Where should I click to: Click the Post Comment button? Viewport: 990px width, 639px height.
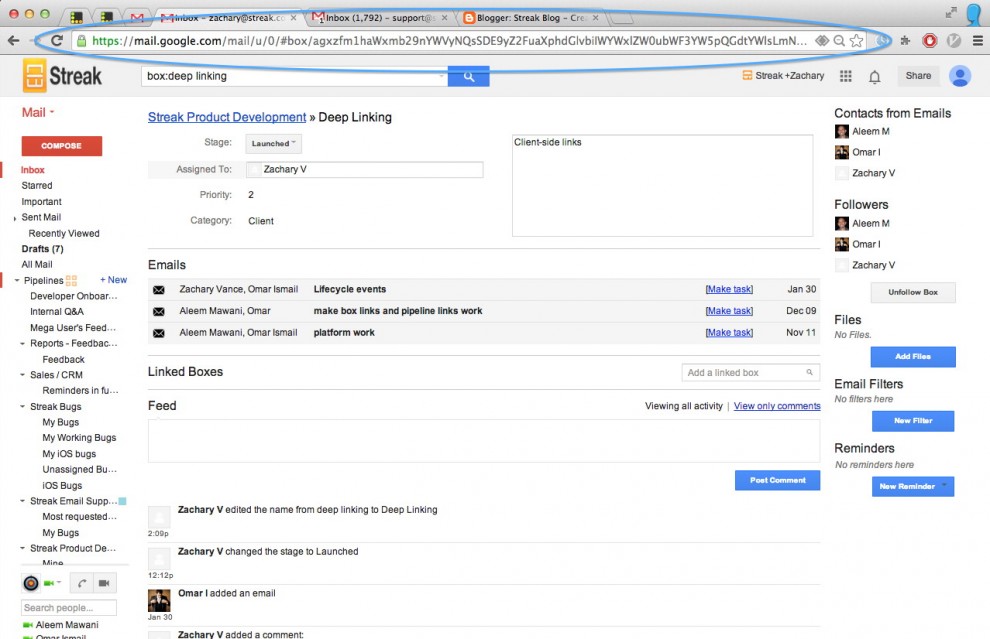coord(777,481)
